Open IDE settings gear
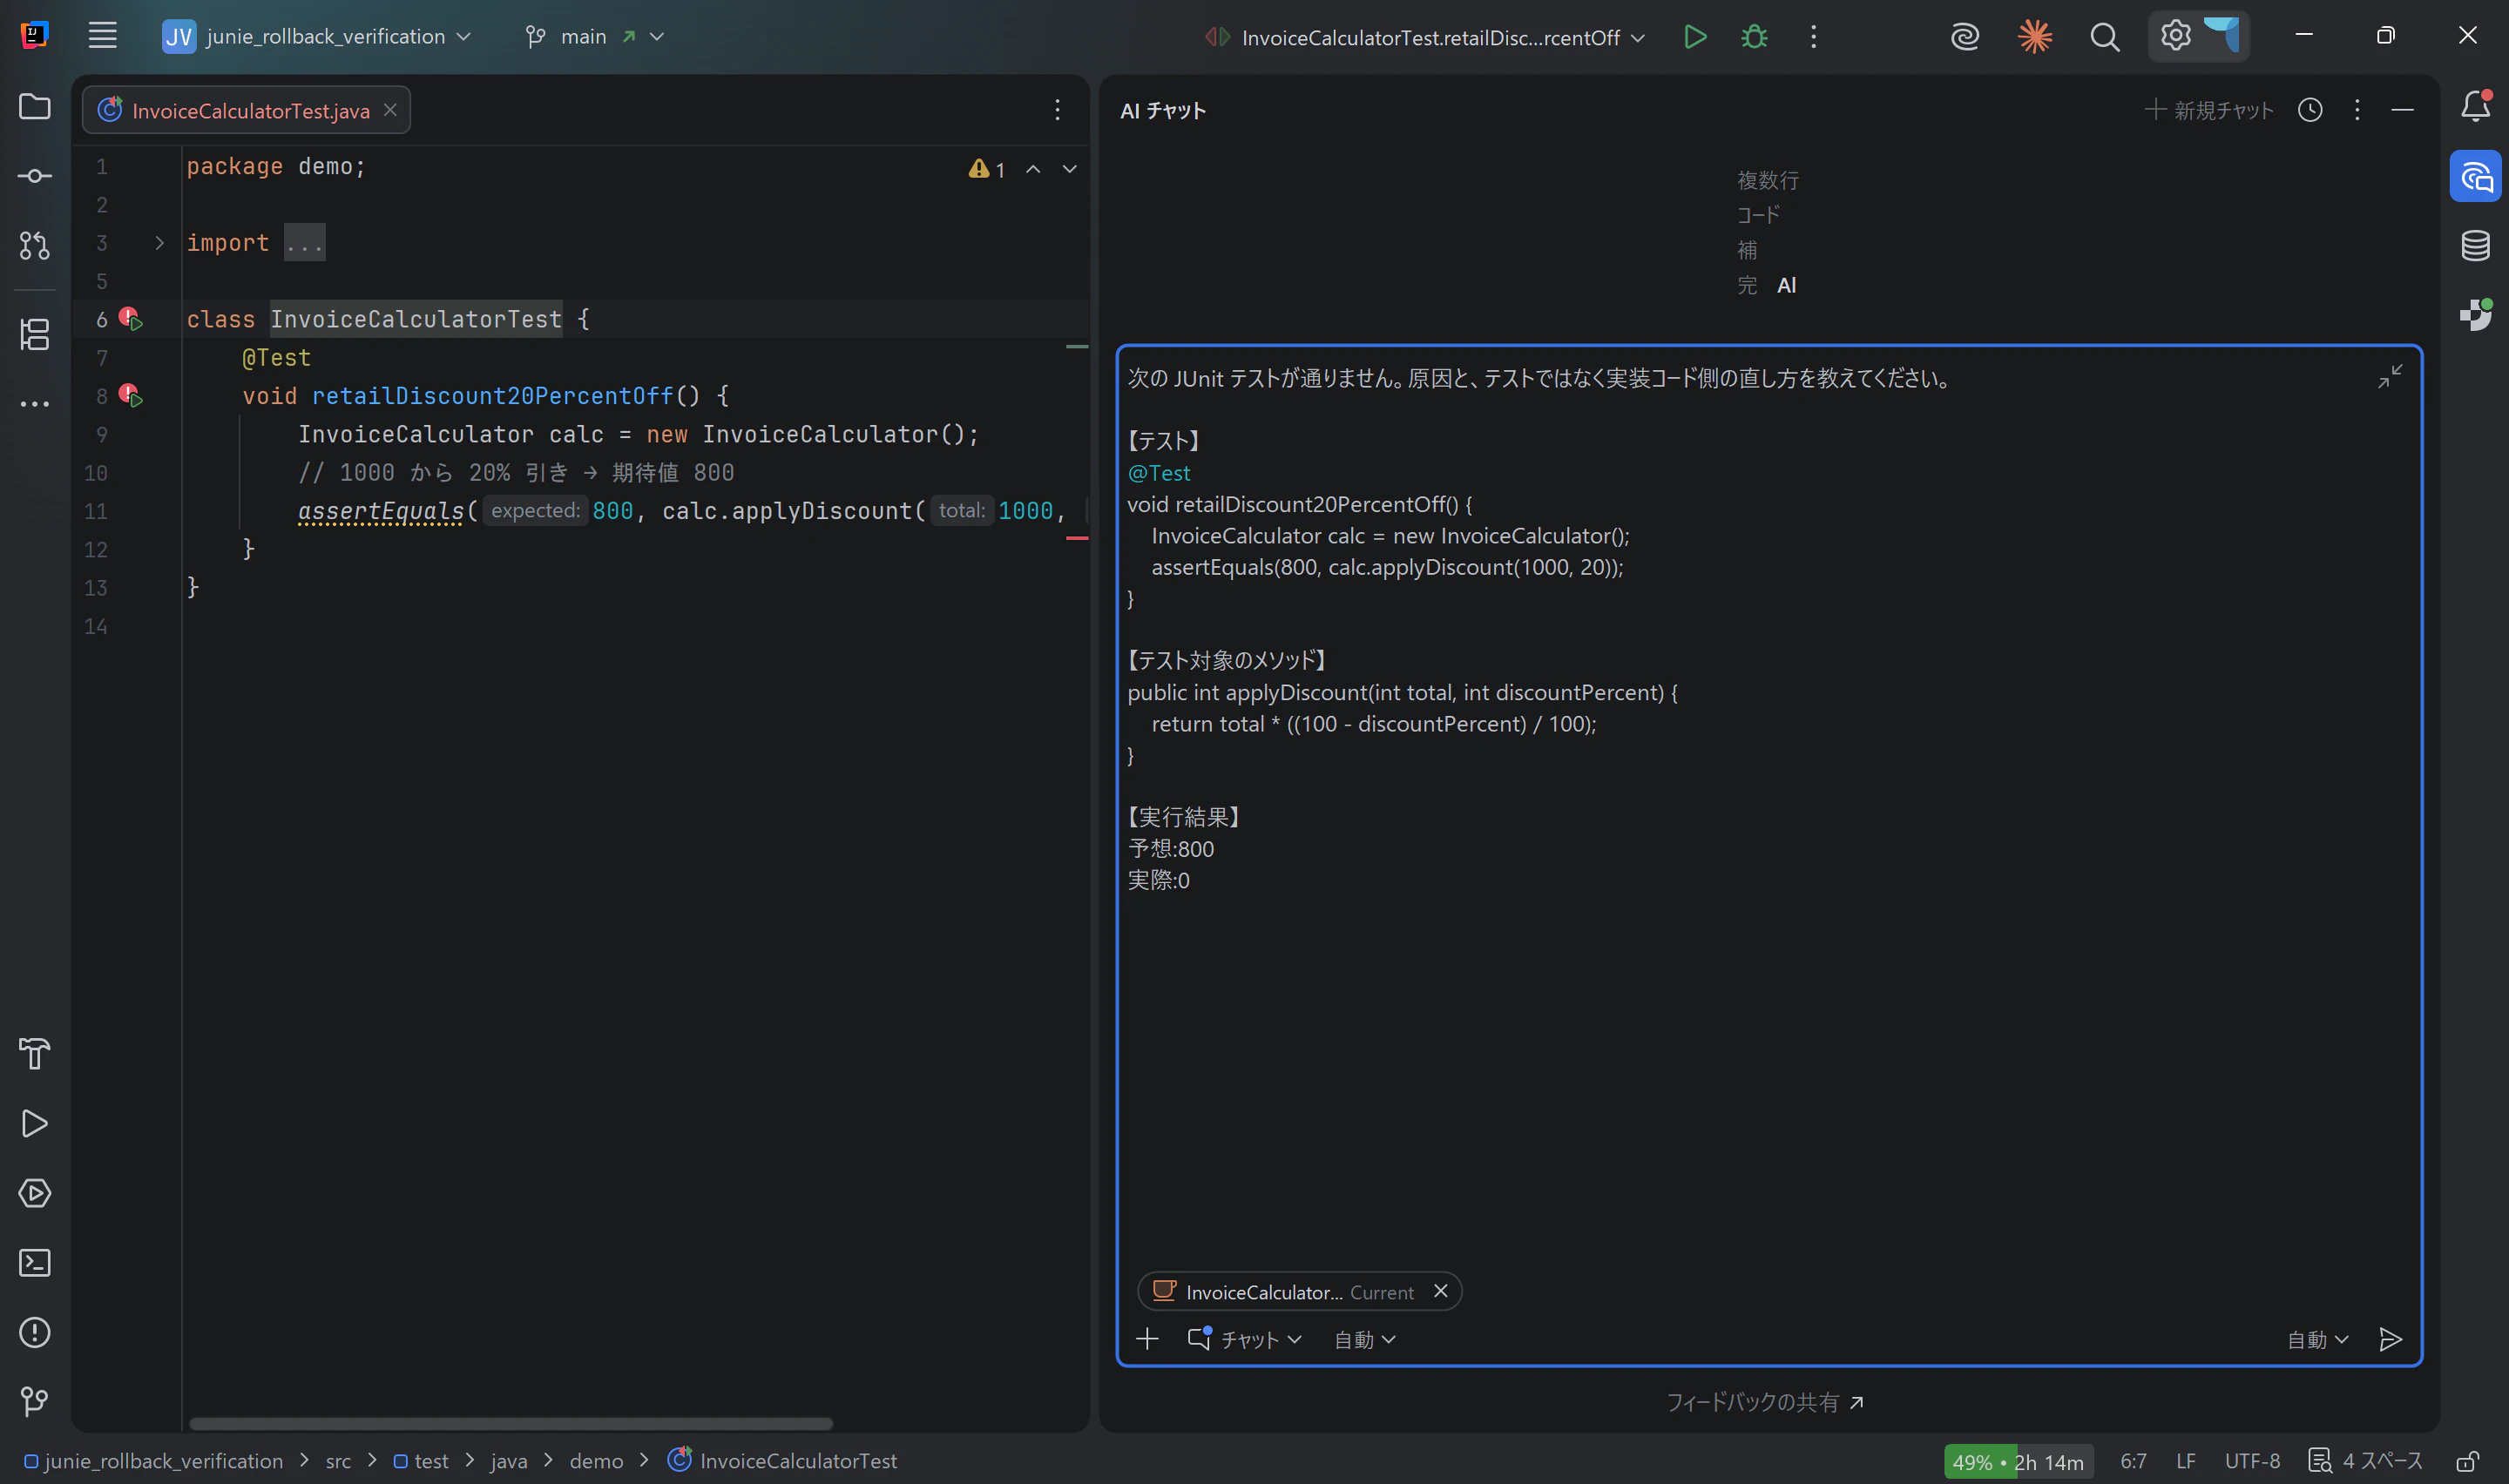 [x=2175, y=36]
